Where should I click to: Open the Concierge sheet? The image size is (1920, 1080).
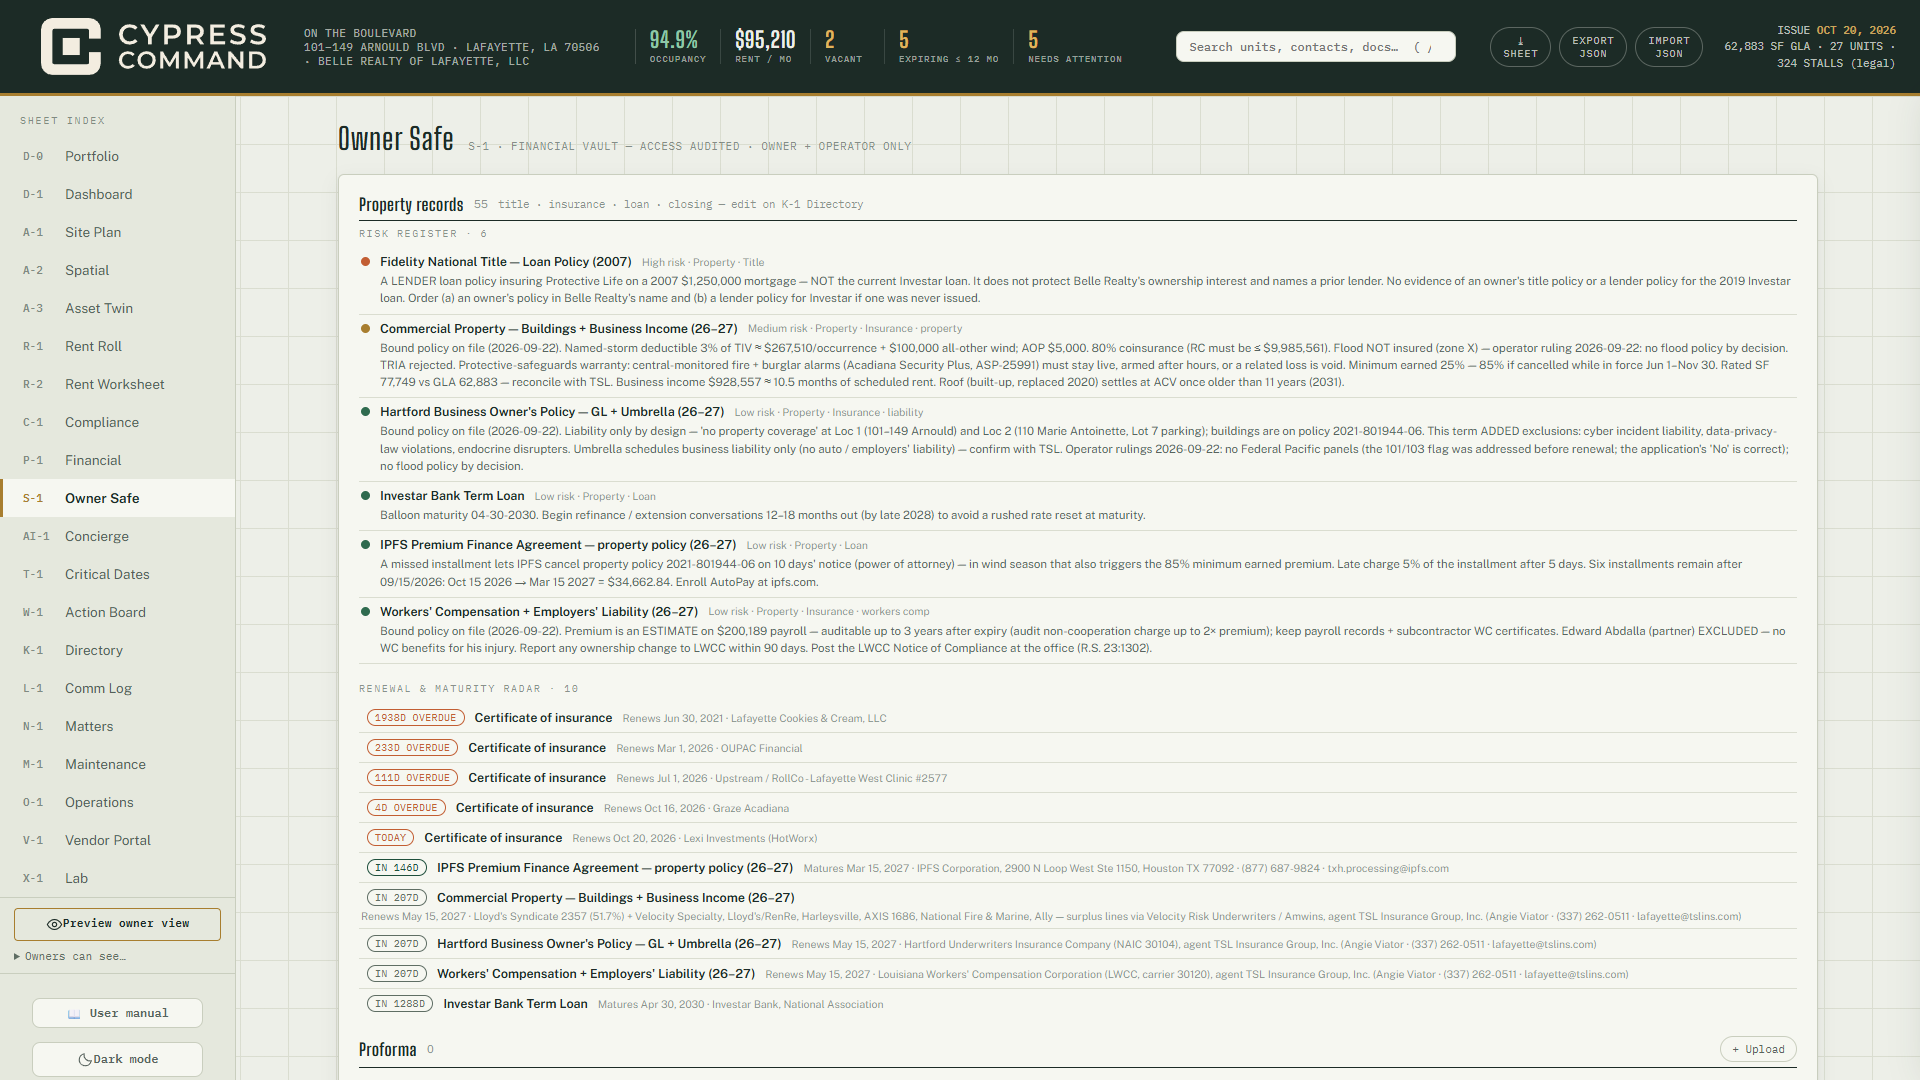[x=118, y=537]
